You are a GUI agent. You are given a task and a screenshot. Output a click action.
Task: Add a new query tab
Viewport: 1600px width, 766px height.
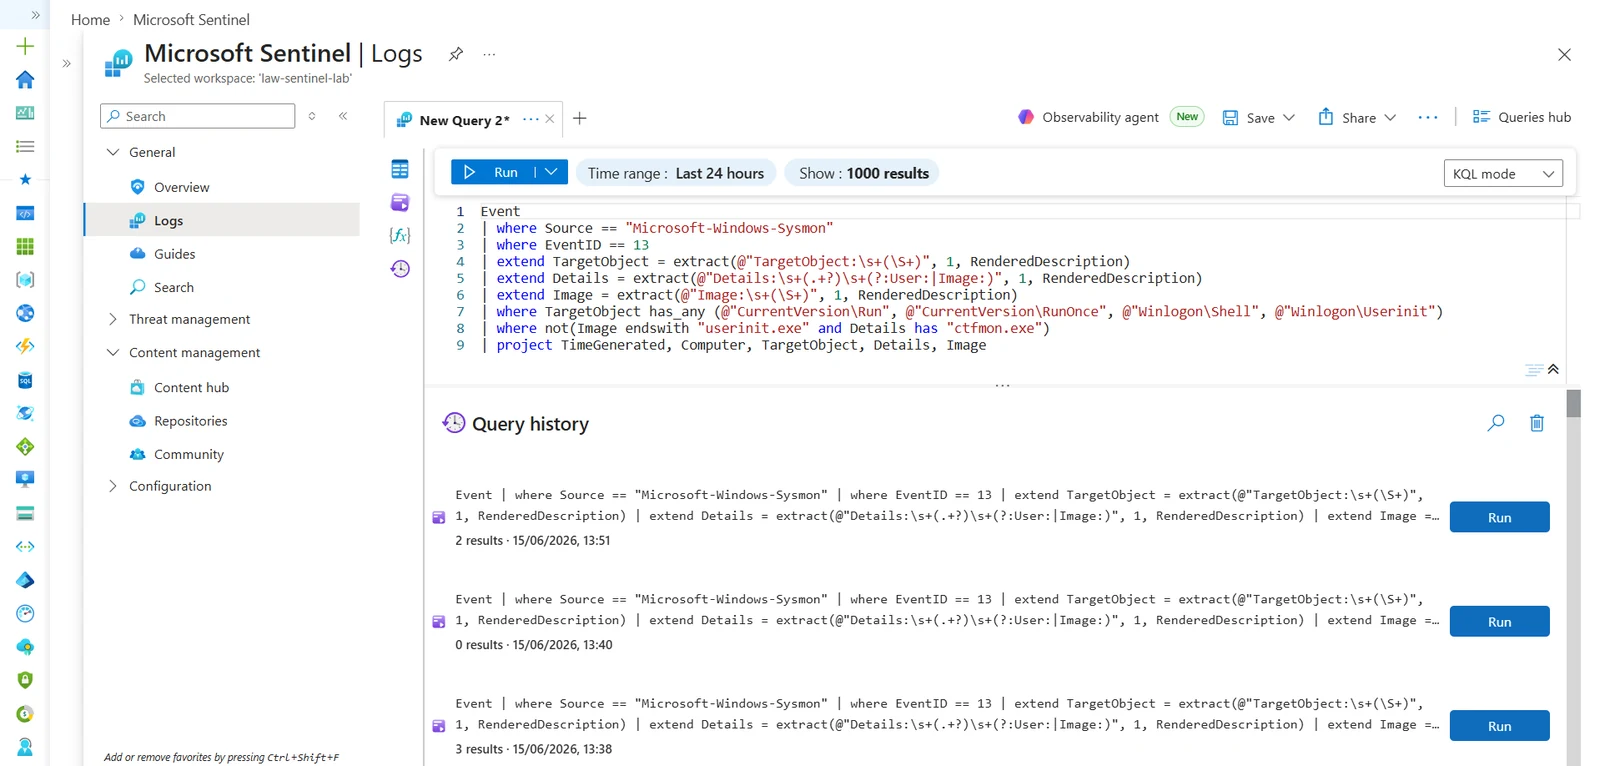pos(579,119)
